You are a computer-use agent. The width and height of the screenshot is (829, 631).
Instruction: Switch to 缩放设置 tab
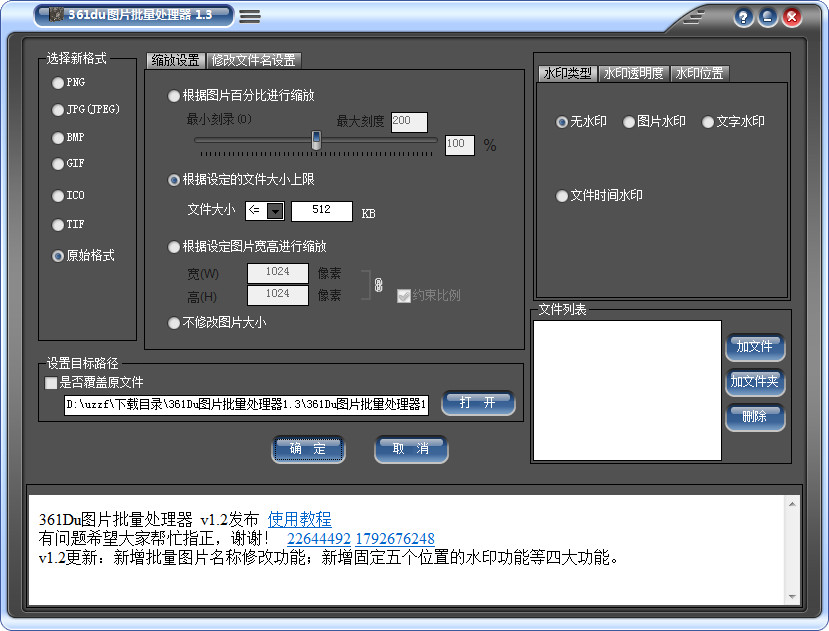coord(176,60)
